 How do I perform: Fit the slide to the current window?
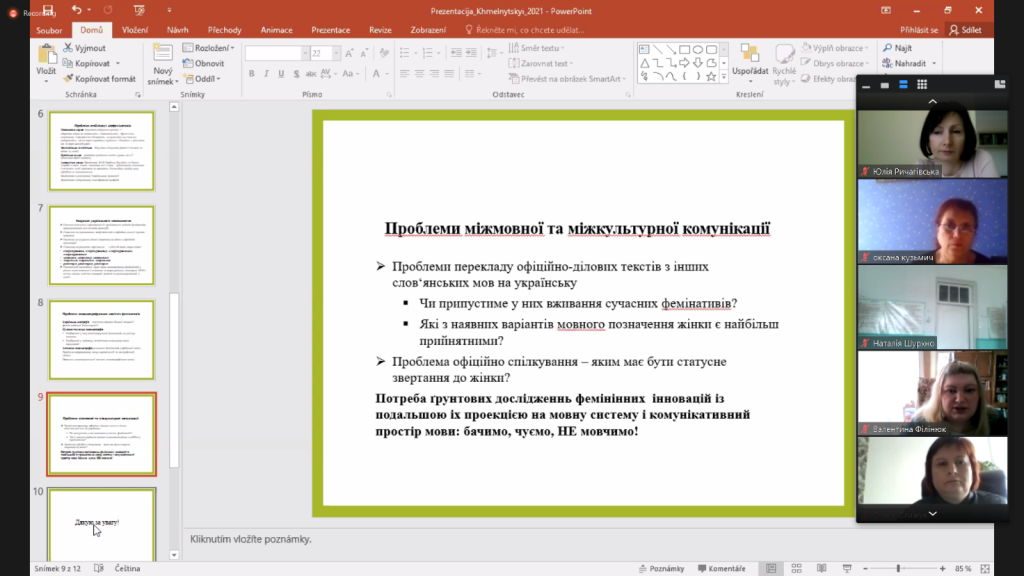[985, 569]
